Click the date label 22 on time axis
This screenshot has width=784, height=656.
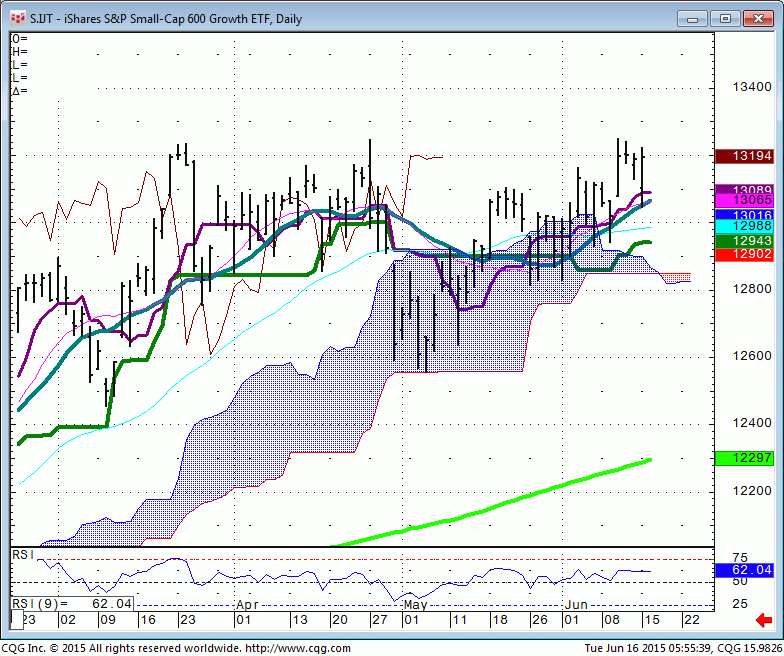pyautogui.click(x=692, y=620)
